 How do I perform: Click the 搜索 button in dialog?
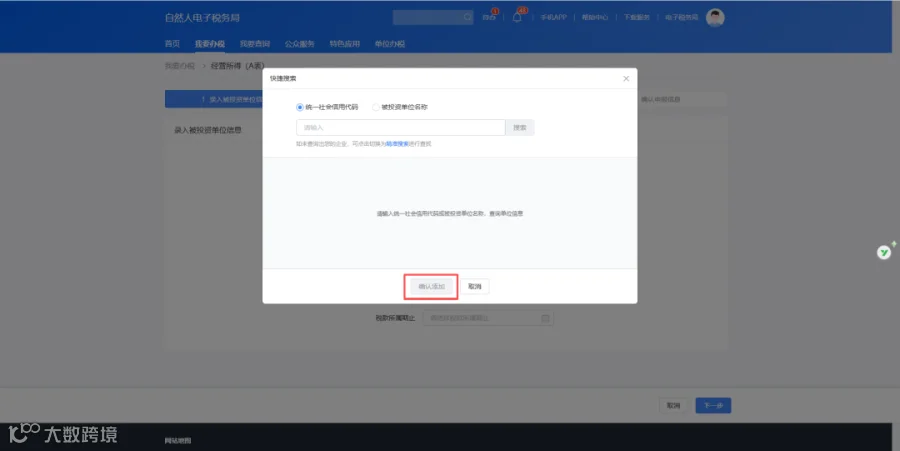tap(520, 127)
